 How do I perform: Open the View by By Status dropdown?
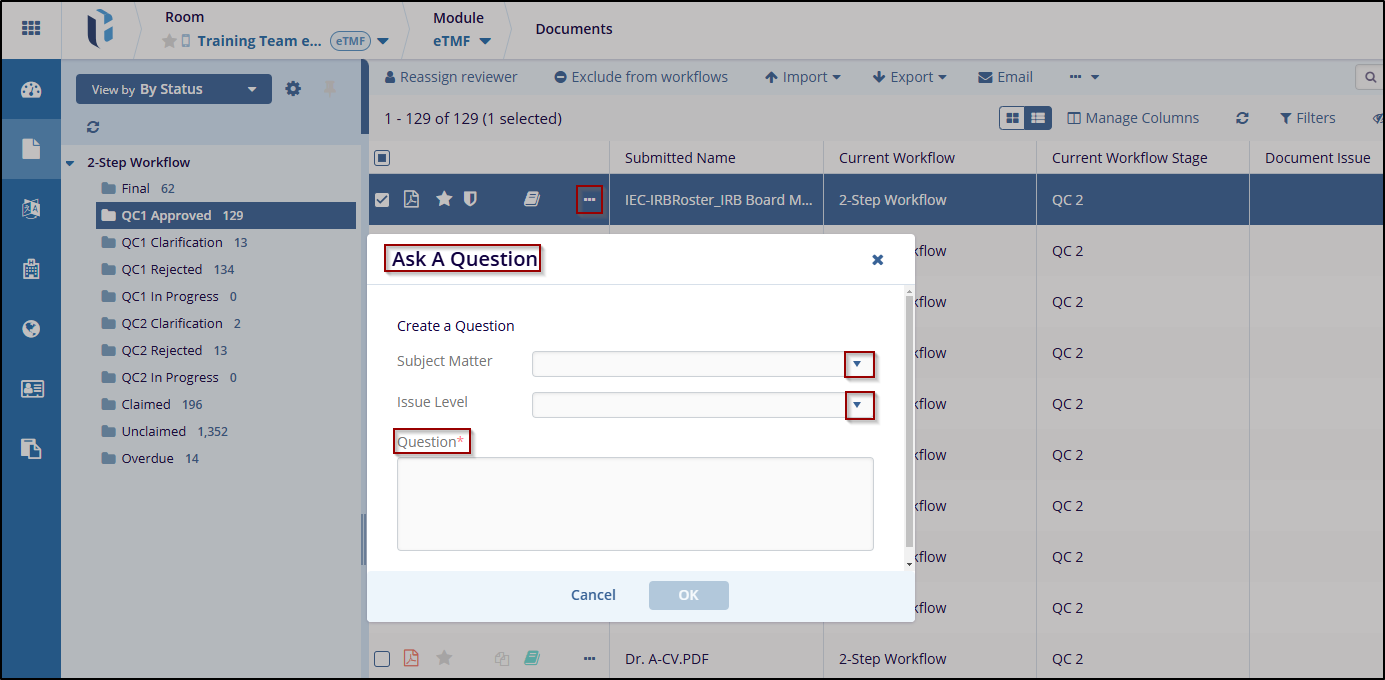click(173, 89)
